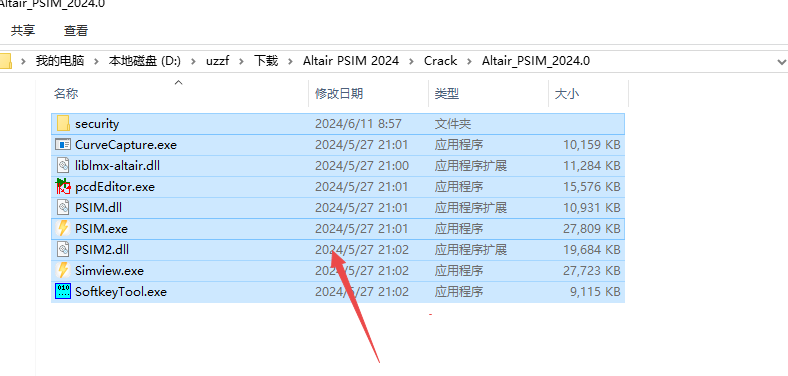788x376 pixels.
Task: Select the liblmx-altair.dll file name
Action: pyautogui.click(x=117, y=165)
